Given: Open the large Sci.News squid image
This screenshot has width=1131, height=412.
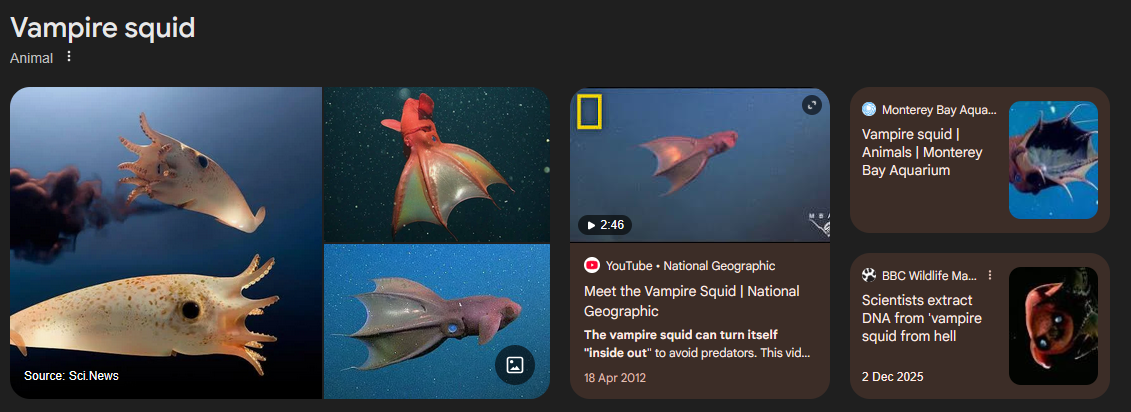Looking at the screenshot, I should pyautogui.click(x=166, y=242).
